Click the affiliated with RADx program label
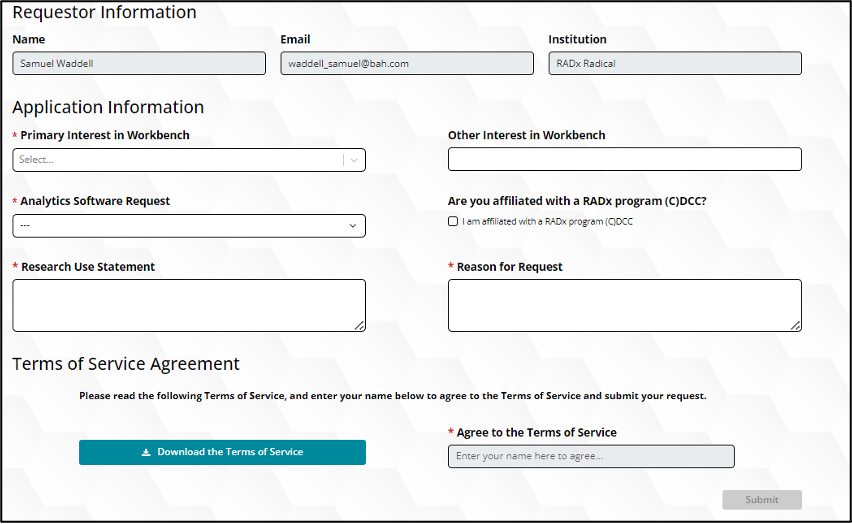The image size is (852, 524). coord(547,222)
